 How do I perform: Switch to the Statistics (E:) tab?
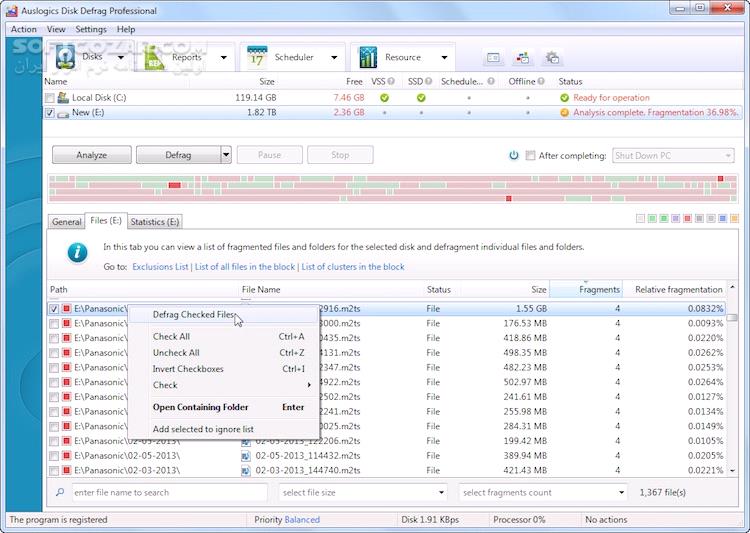click(154, 222)
